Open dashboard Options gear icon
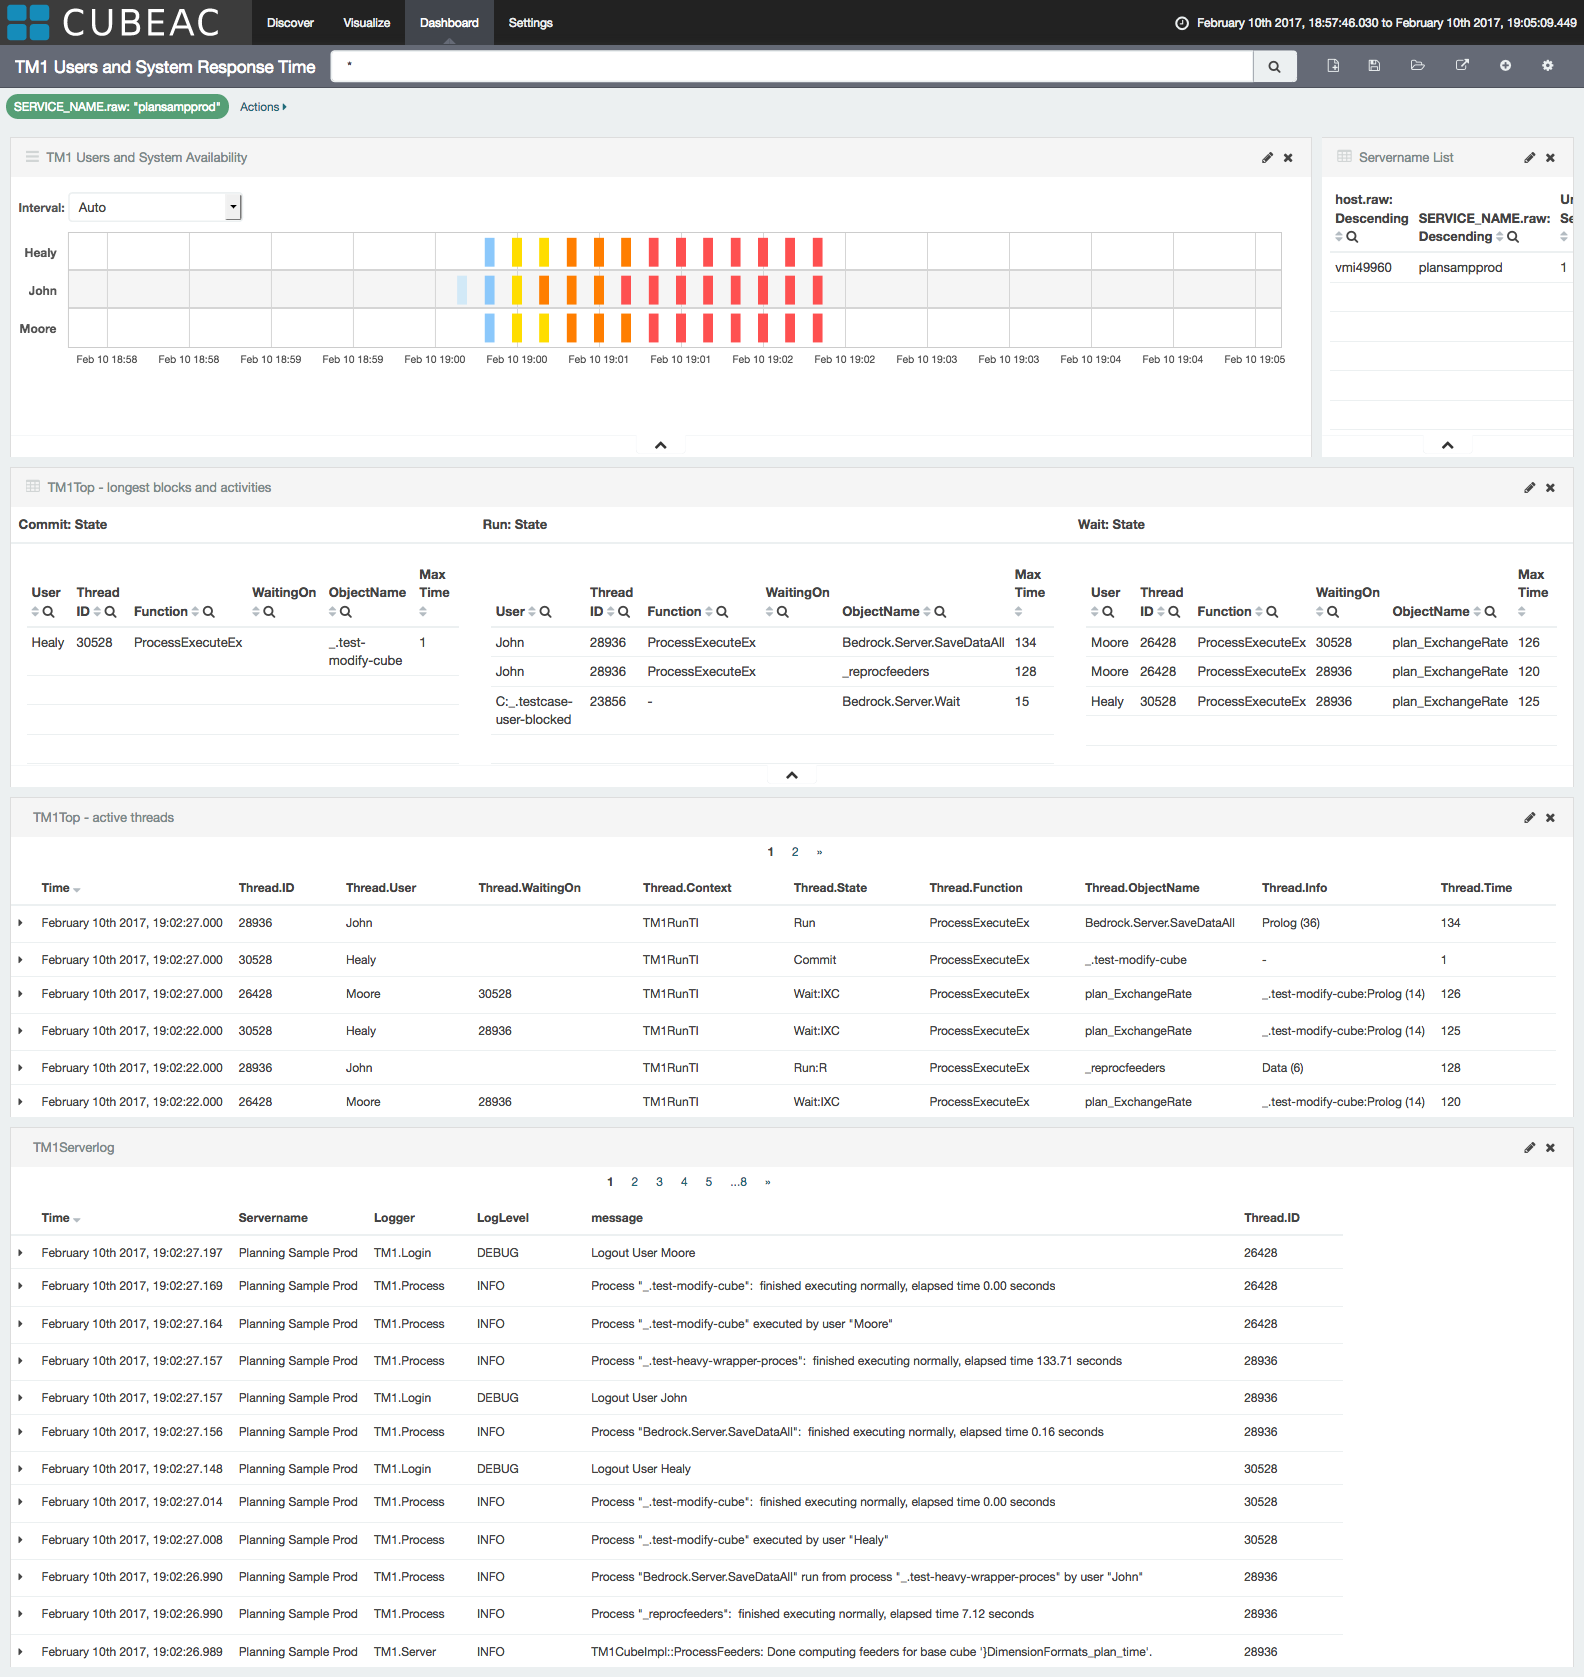The height and width of the screenshot is (1678, 1584). [x=1547, y=66]
